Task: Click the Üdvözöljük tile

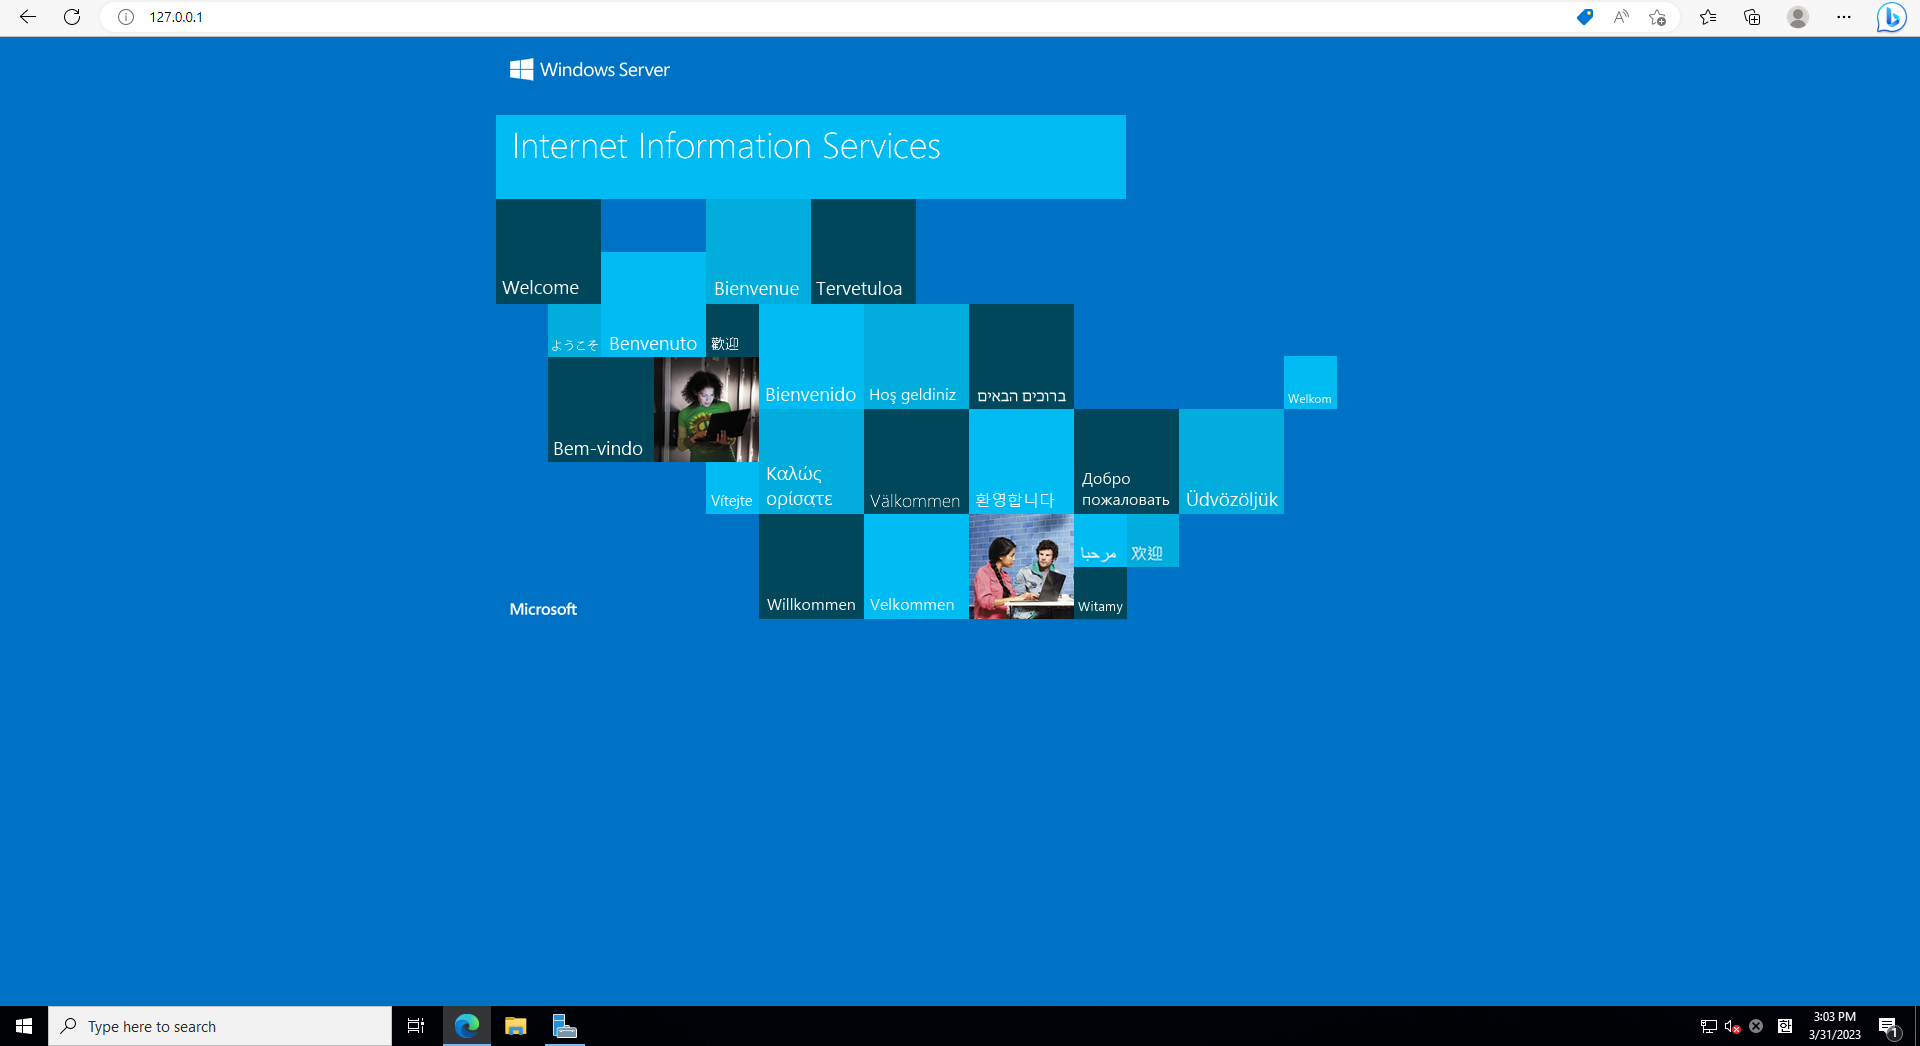Action: point(1231,461)
